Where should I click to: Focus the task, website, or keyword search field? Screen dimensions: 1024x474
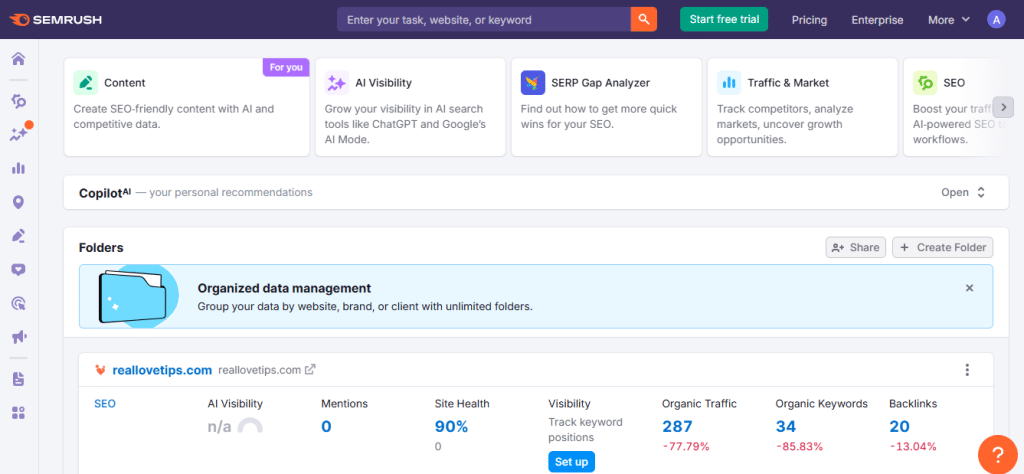pos(484,20)
